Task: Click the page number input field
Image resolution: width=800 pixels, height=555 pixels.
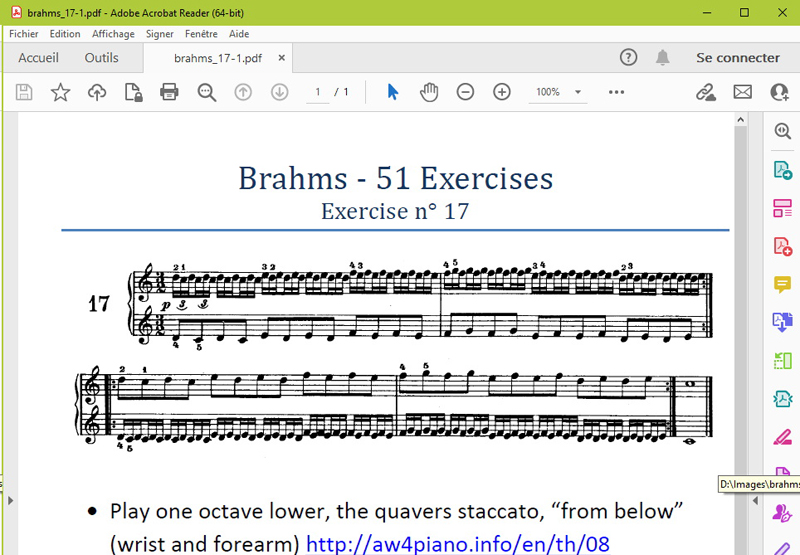Action: point(318,92)
